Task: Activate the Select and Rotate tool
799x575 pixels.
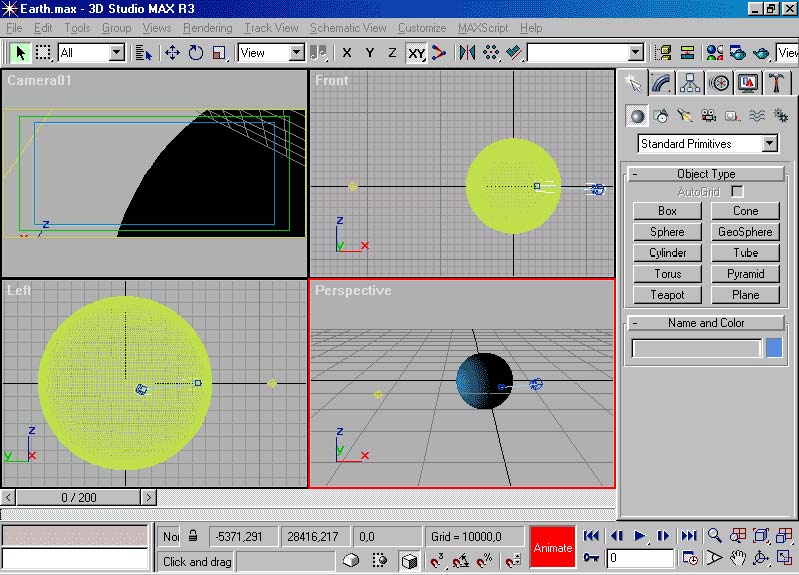Action: click(196, 53)
